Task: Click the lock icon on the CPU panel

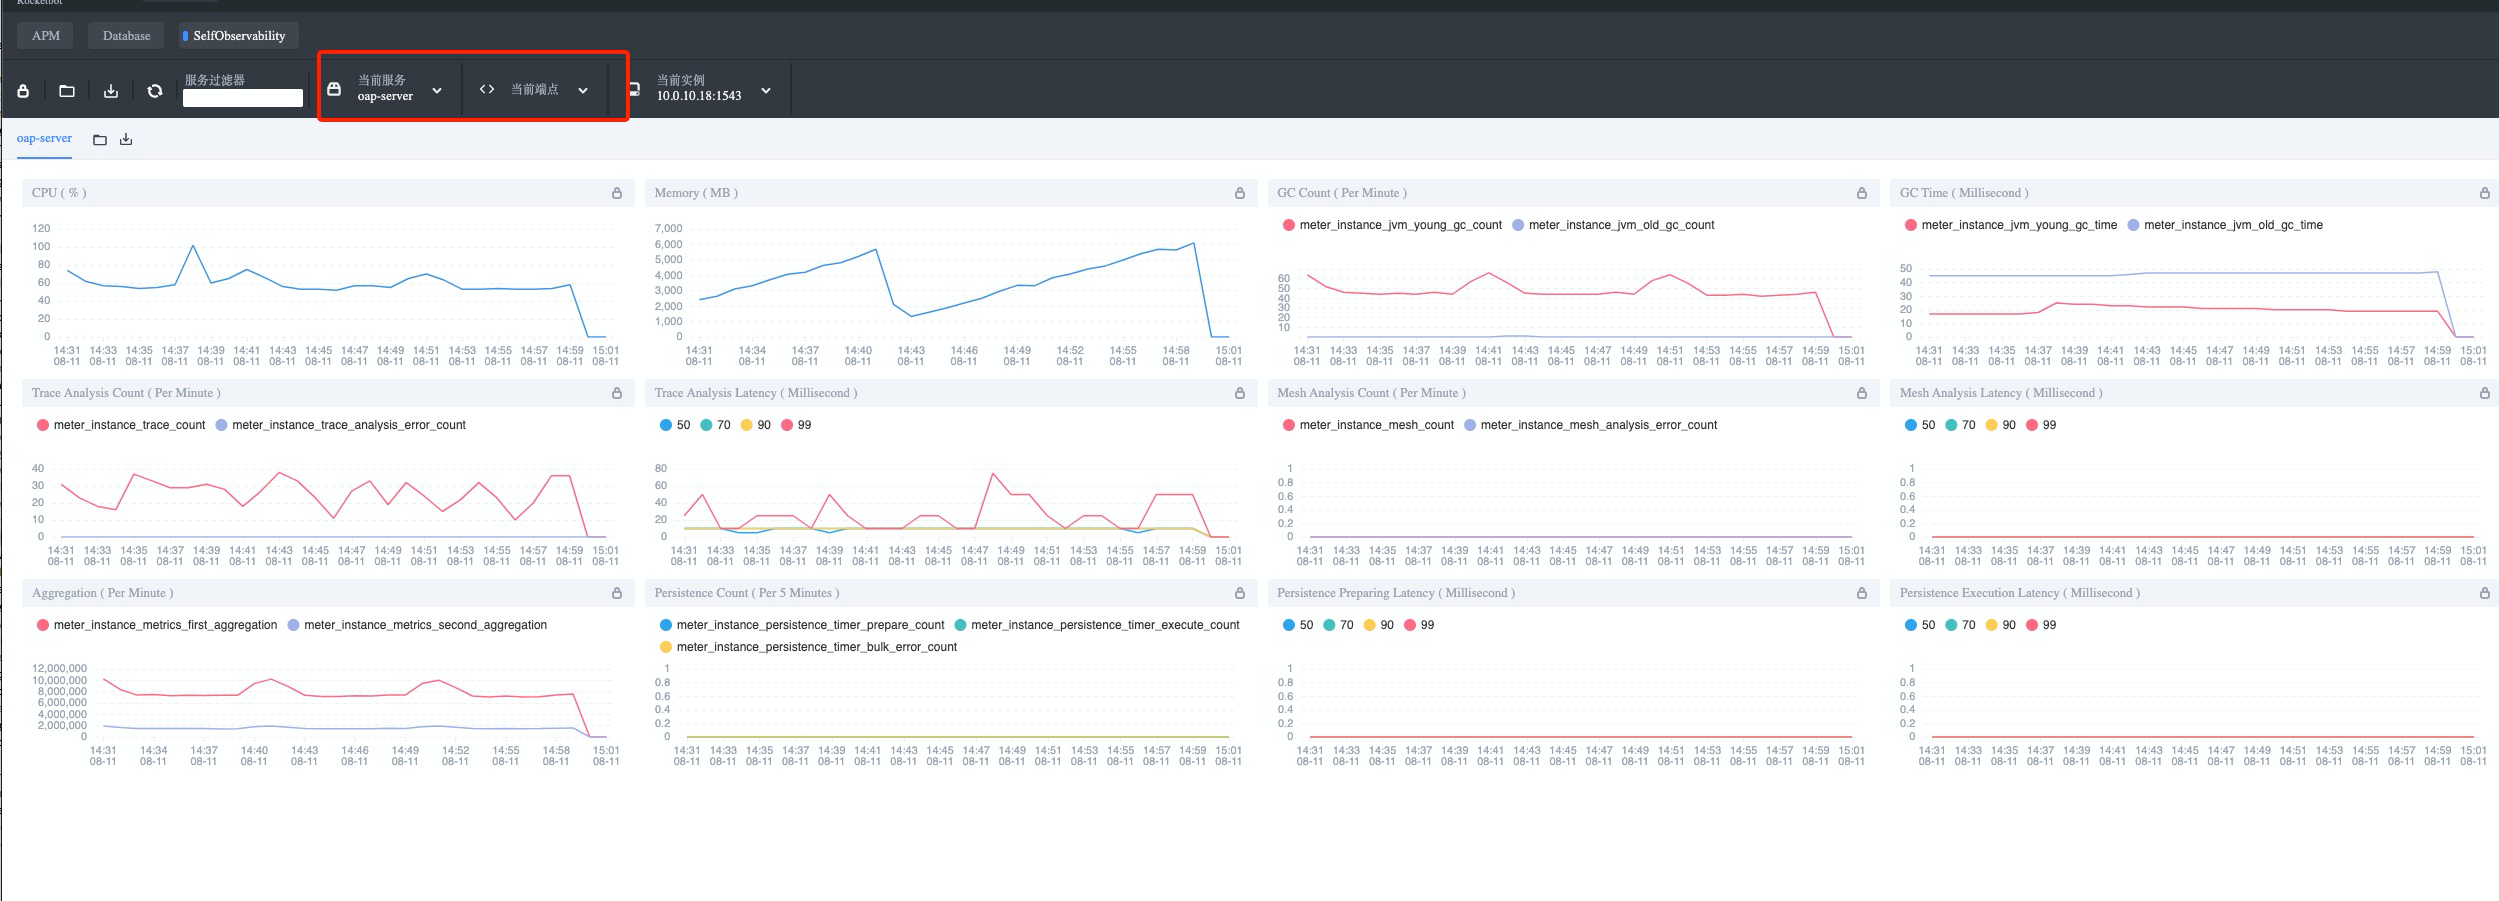Action: (x=617, y=193)
